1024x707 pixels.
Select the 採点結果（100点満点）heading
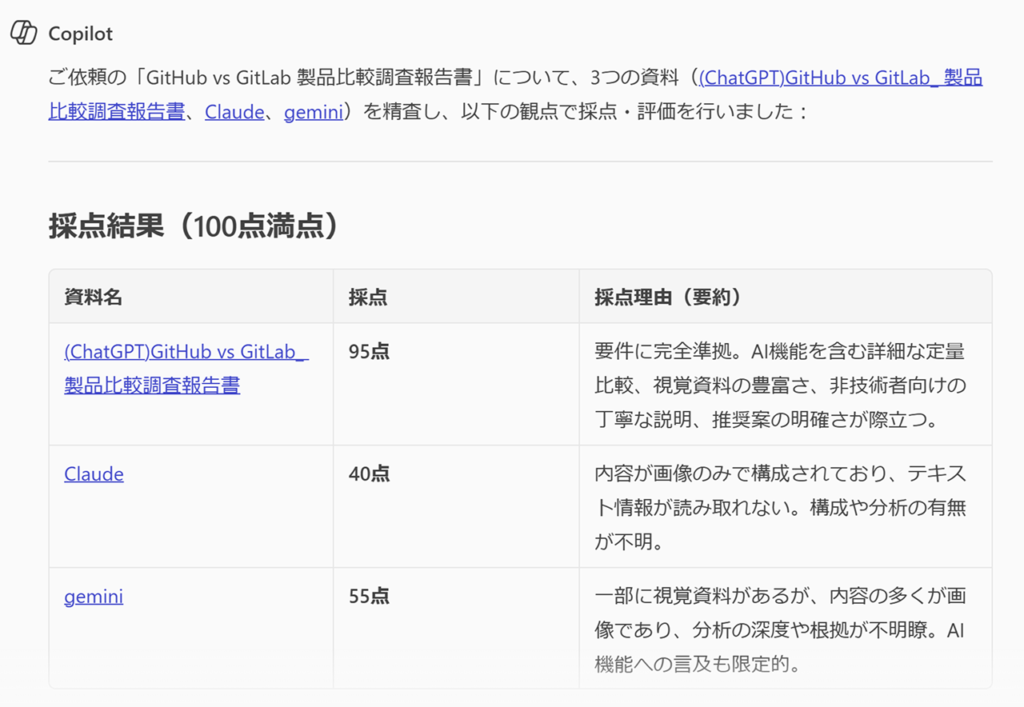click(x=193, y=226)
